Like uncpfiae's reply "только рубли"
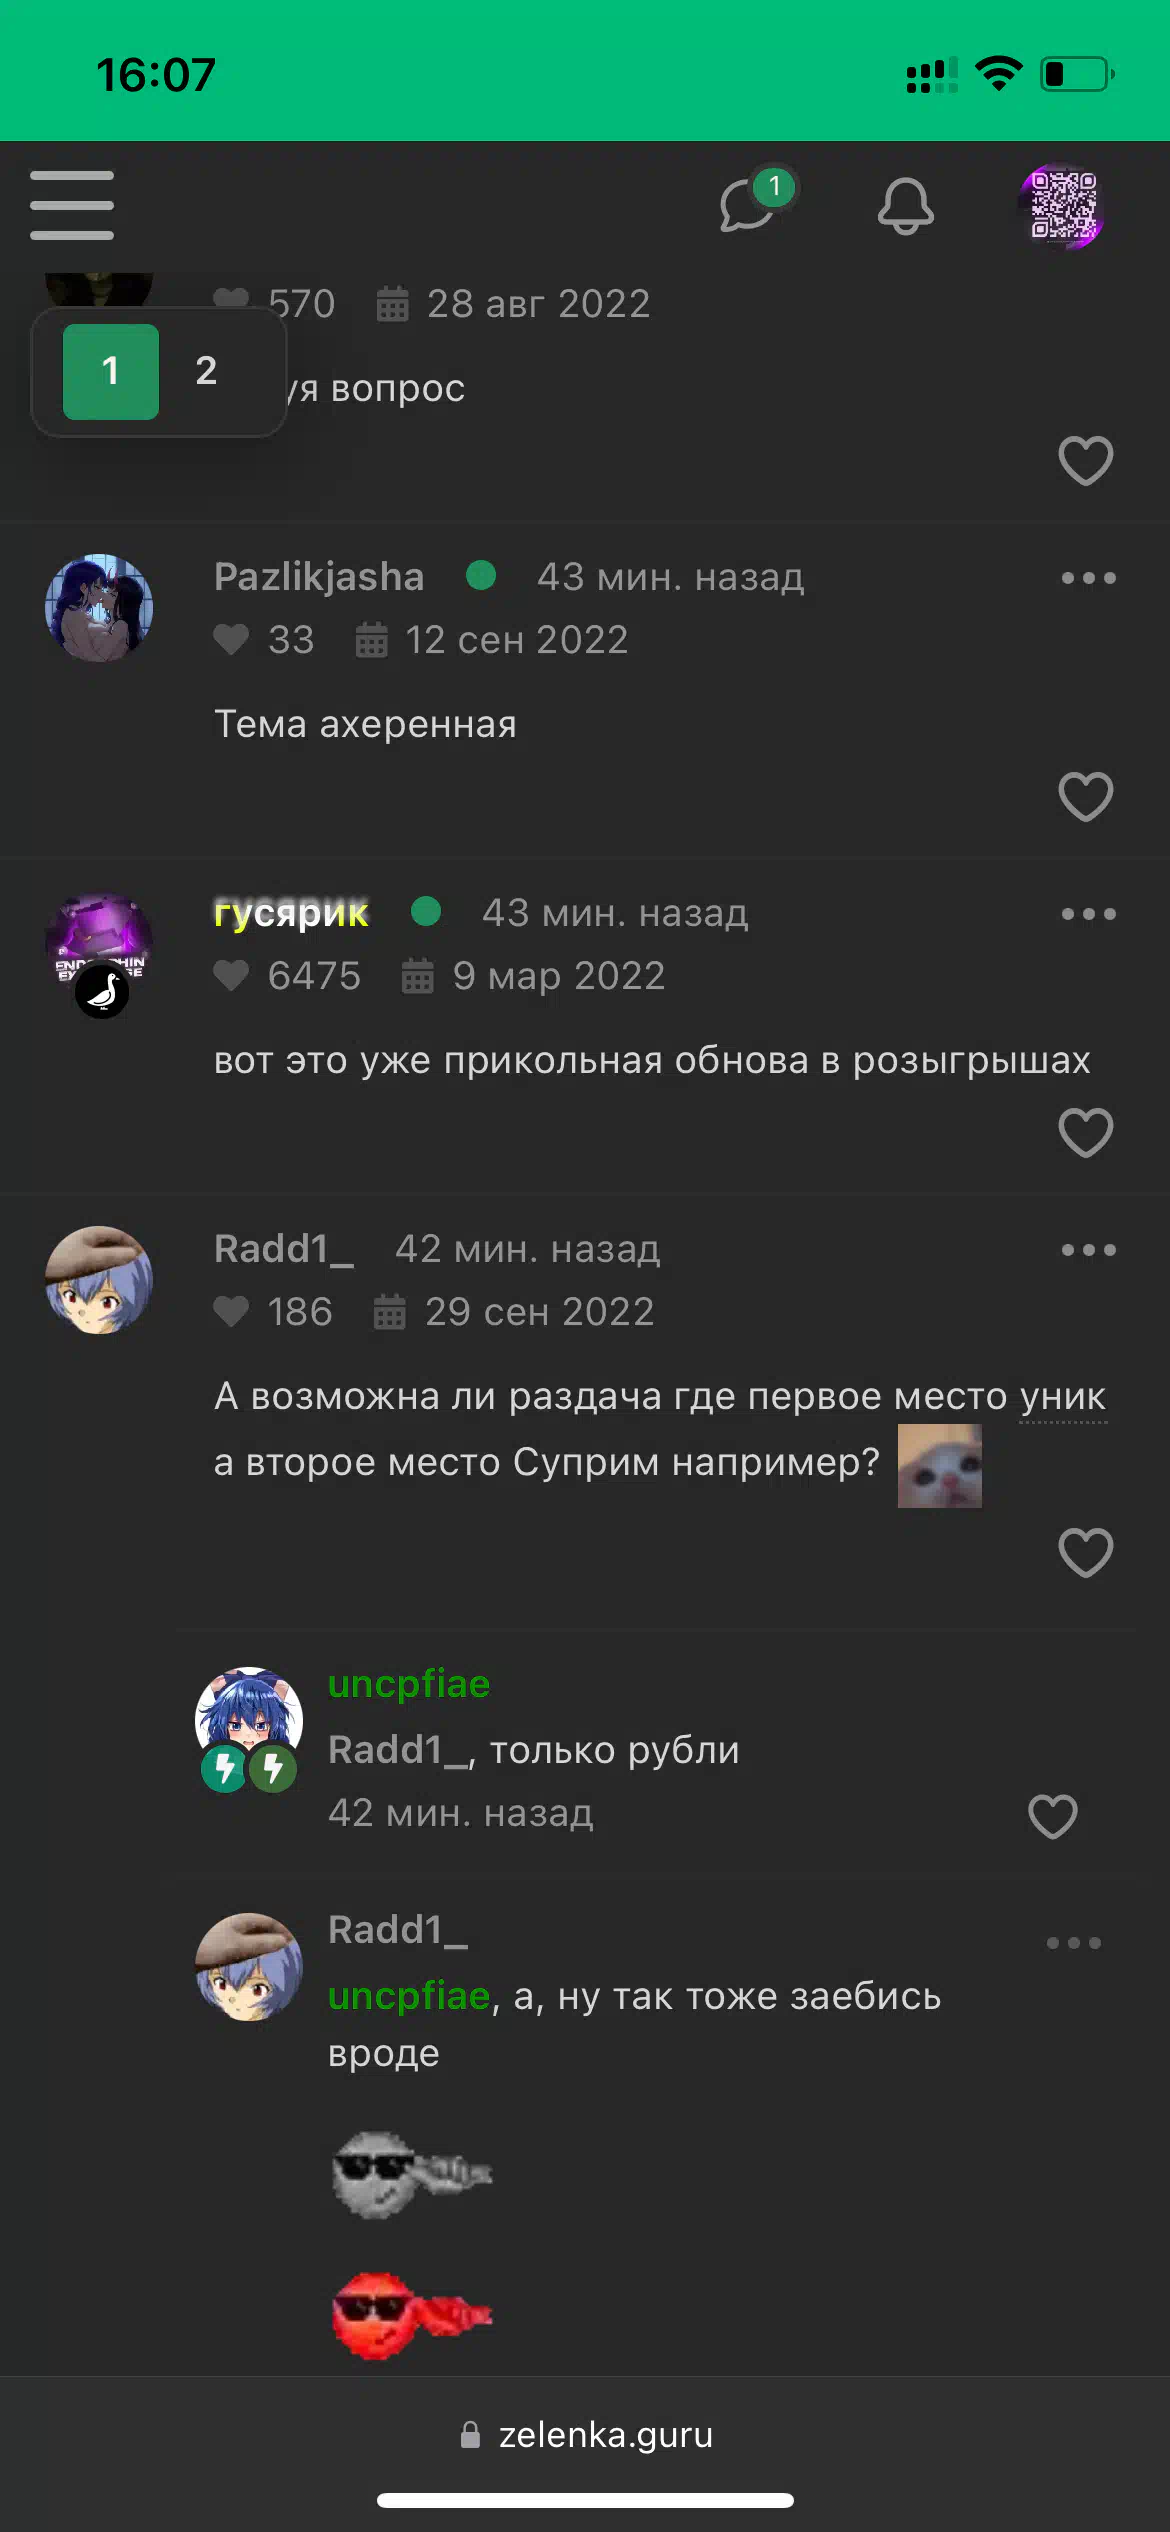Viewport: 1170px width, 2532px height. click(1053, 1816)
